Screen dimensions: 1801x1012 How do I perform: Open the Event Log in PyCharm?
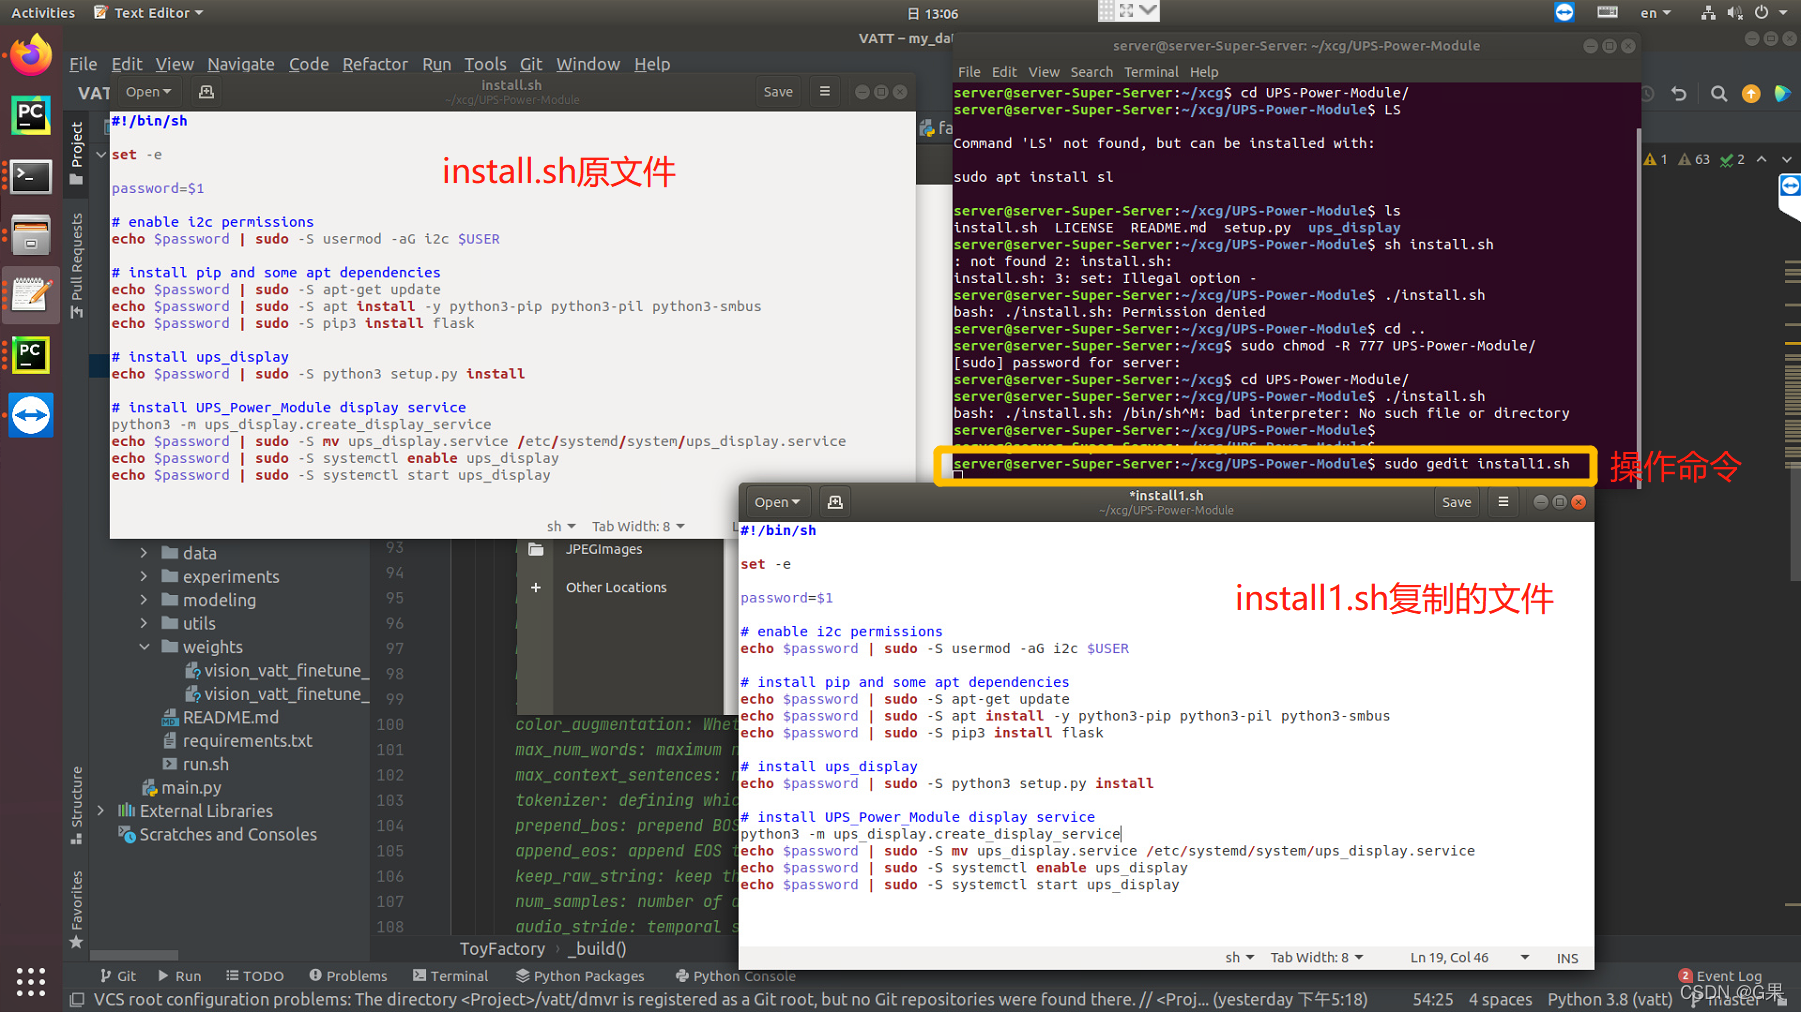tap(1720, 976)
